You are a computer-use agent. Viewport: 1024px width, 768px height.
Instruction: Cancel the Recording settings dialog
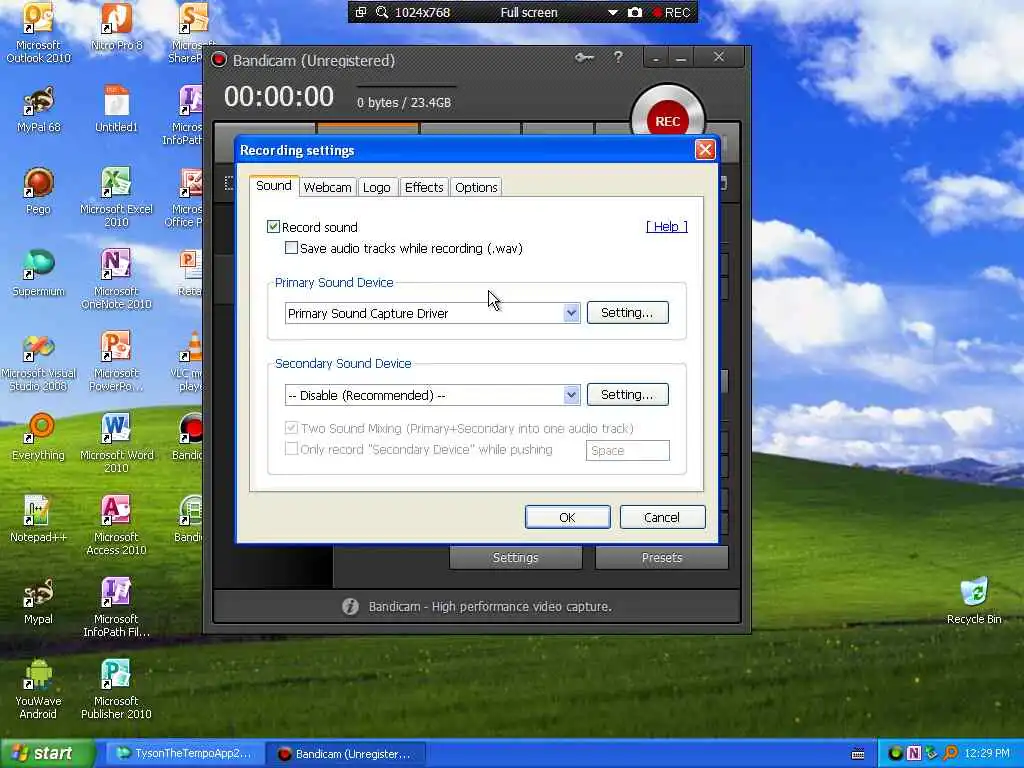pyautogui.click(x=662, y=517)
